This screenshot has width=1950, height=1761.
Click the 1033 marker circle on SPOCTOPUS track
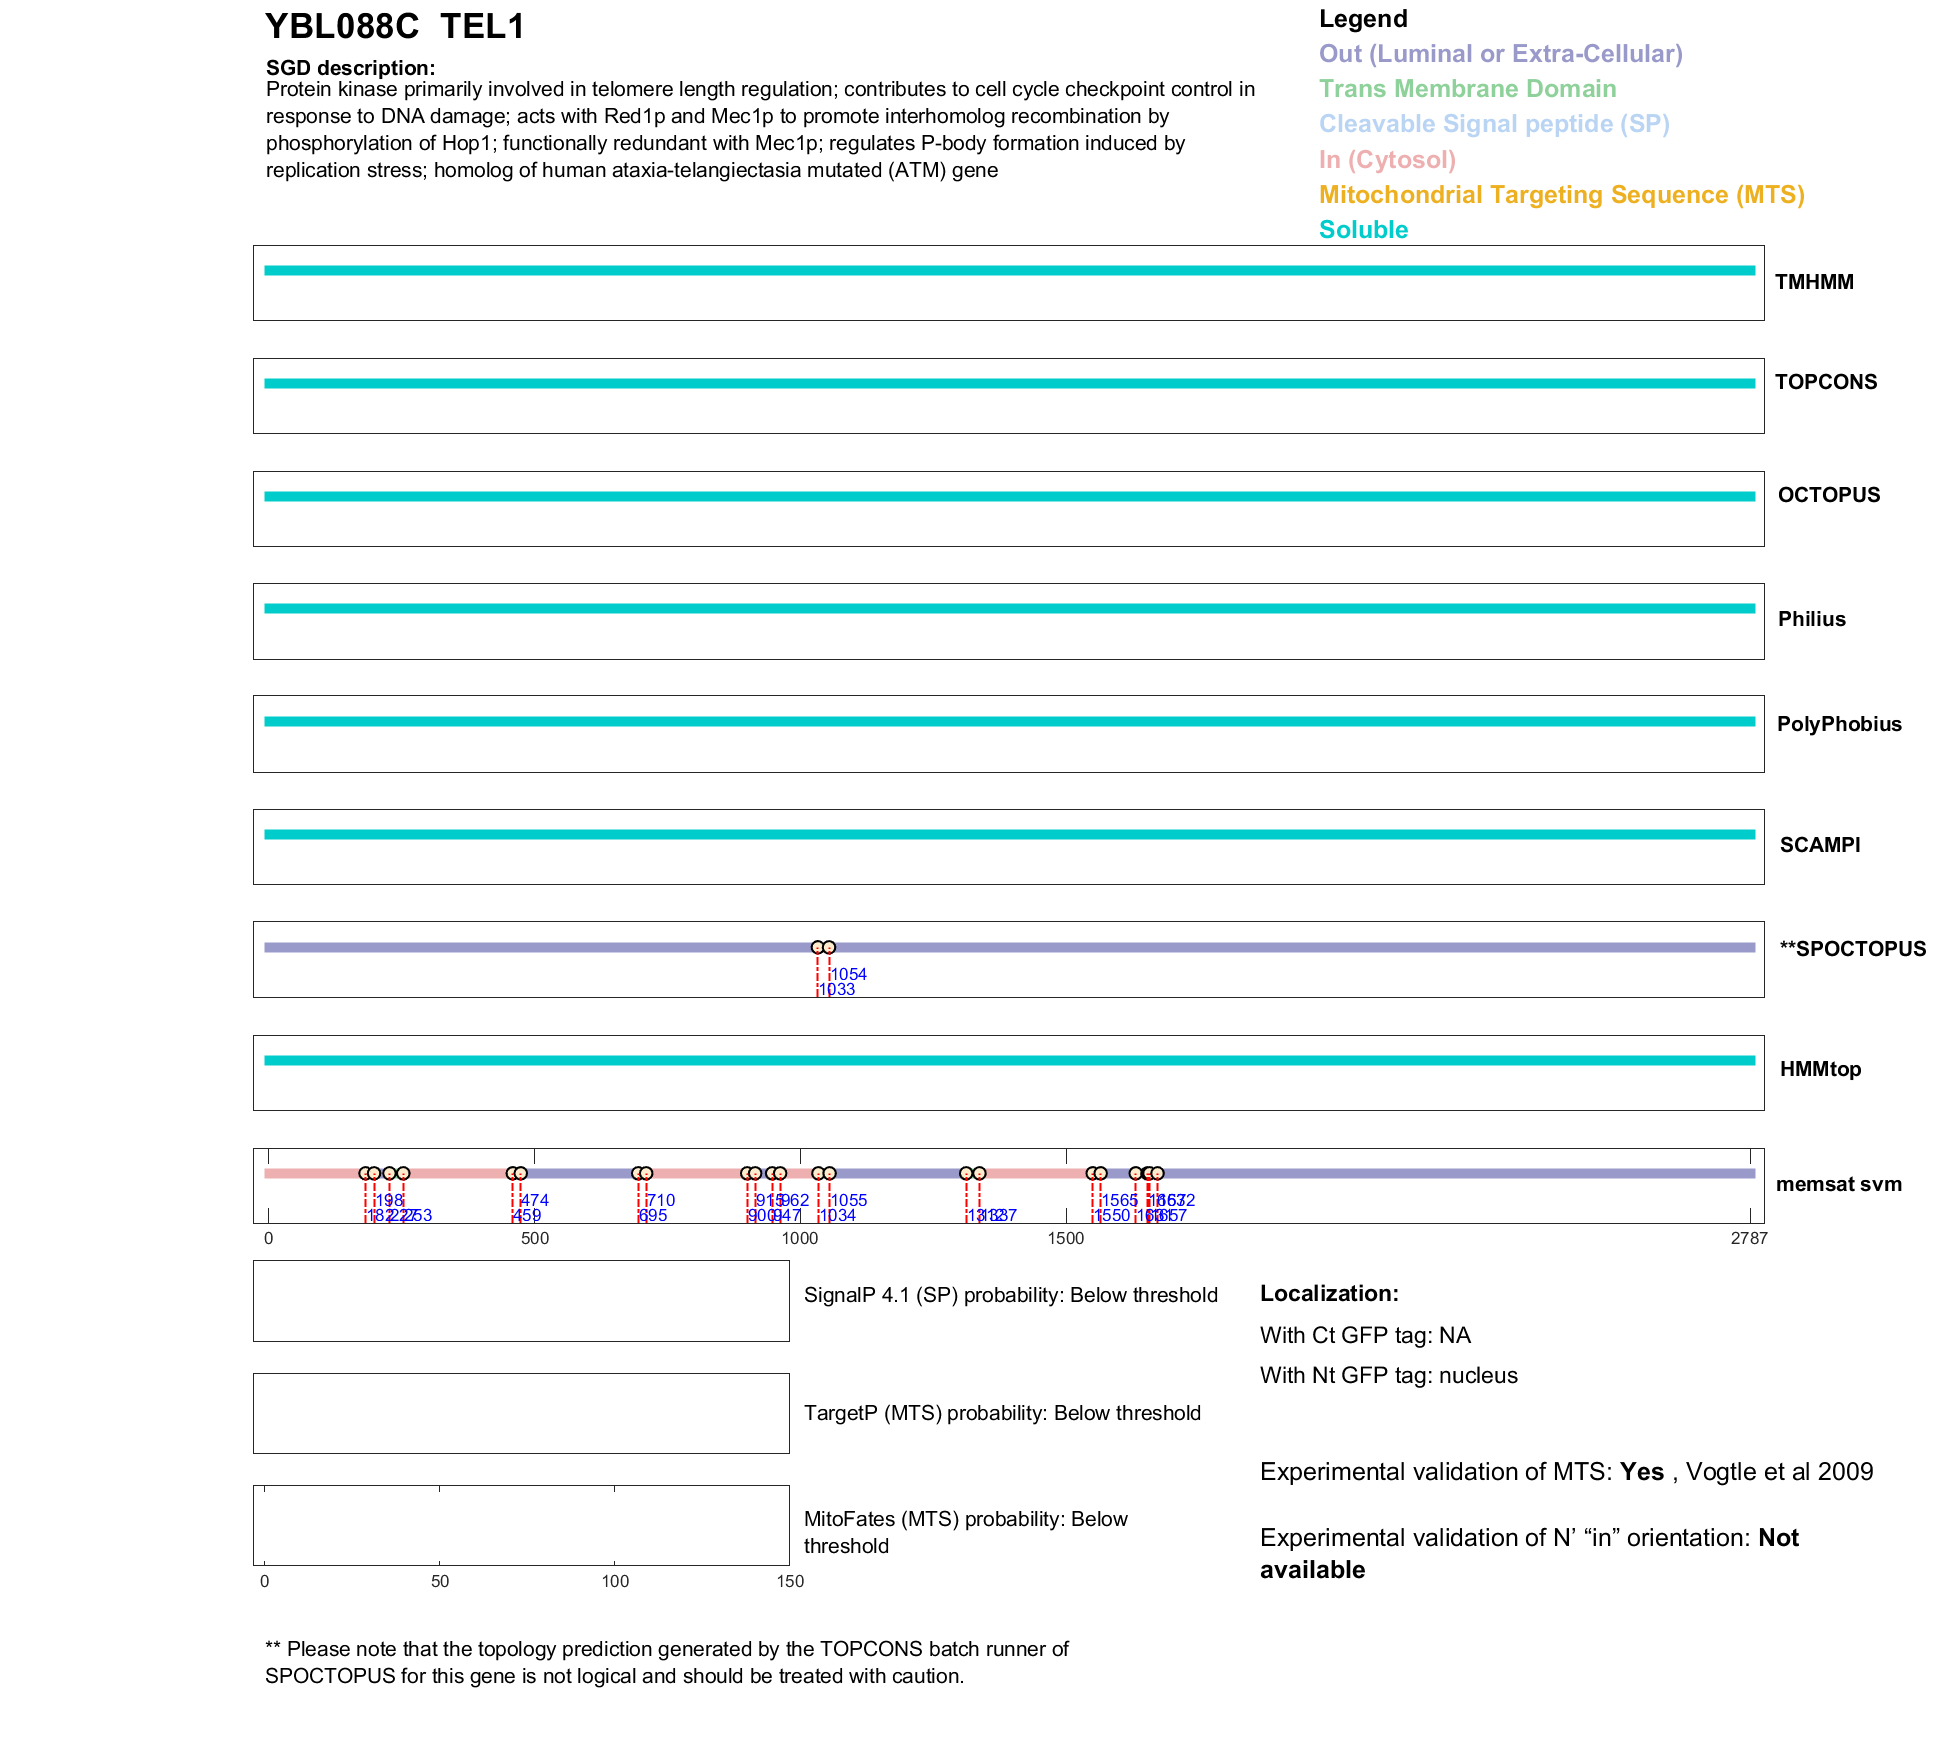[817, 947]
